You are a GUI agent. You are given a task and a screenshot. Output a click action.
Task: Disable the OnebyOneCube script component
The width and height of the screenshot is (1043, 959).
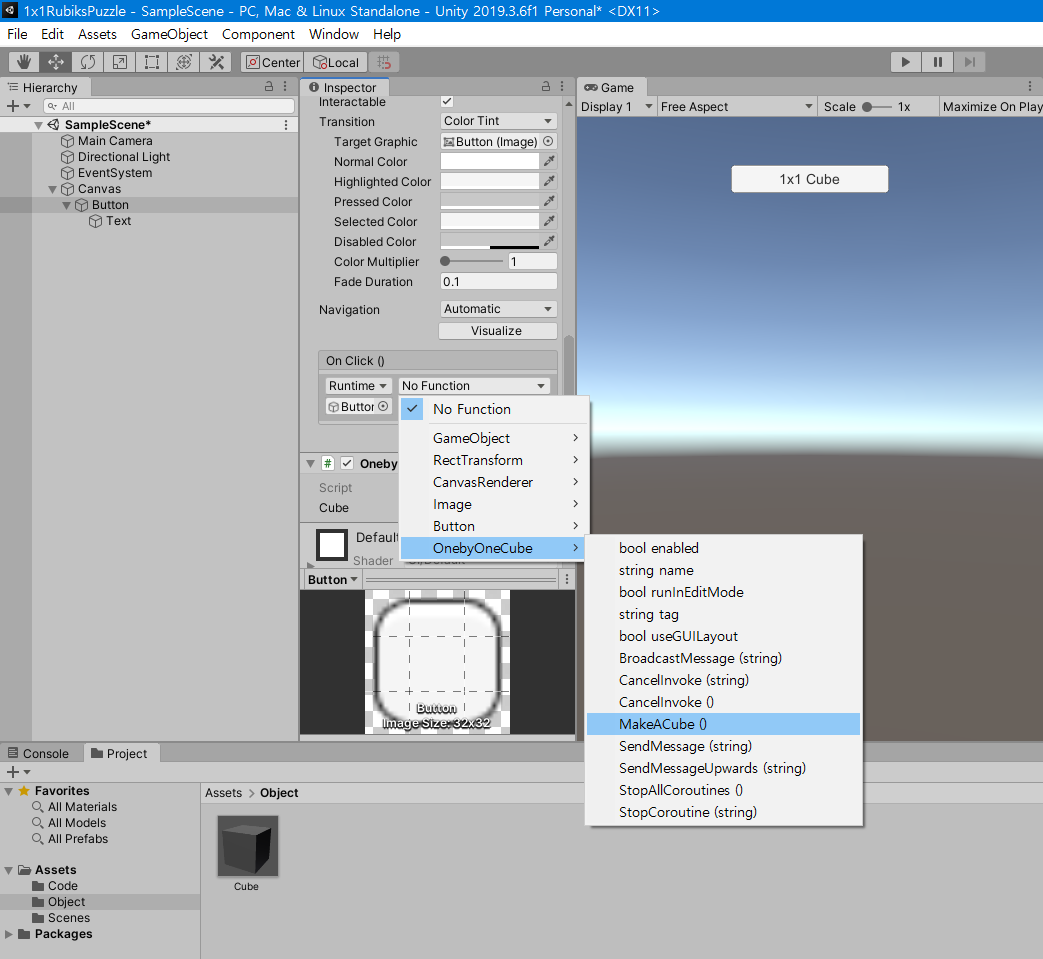[347, 463]
